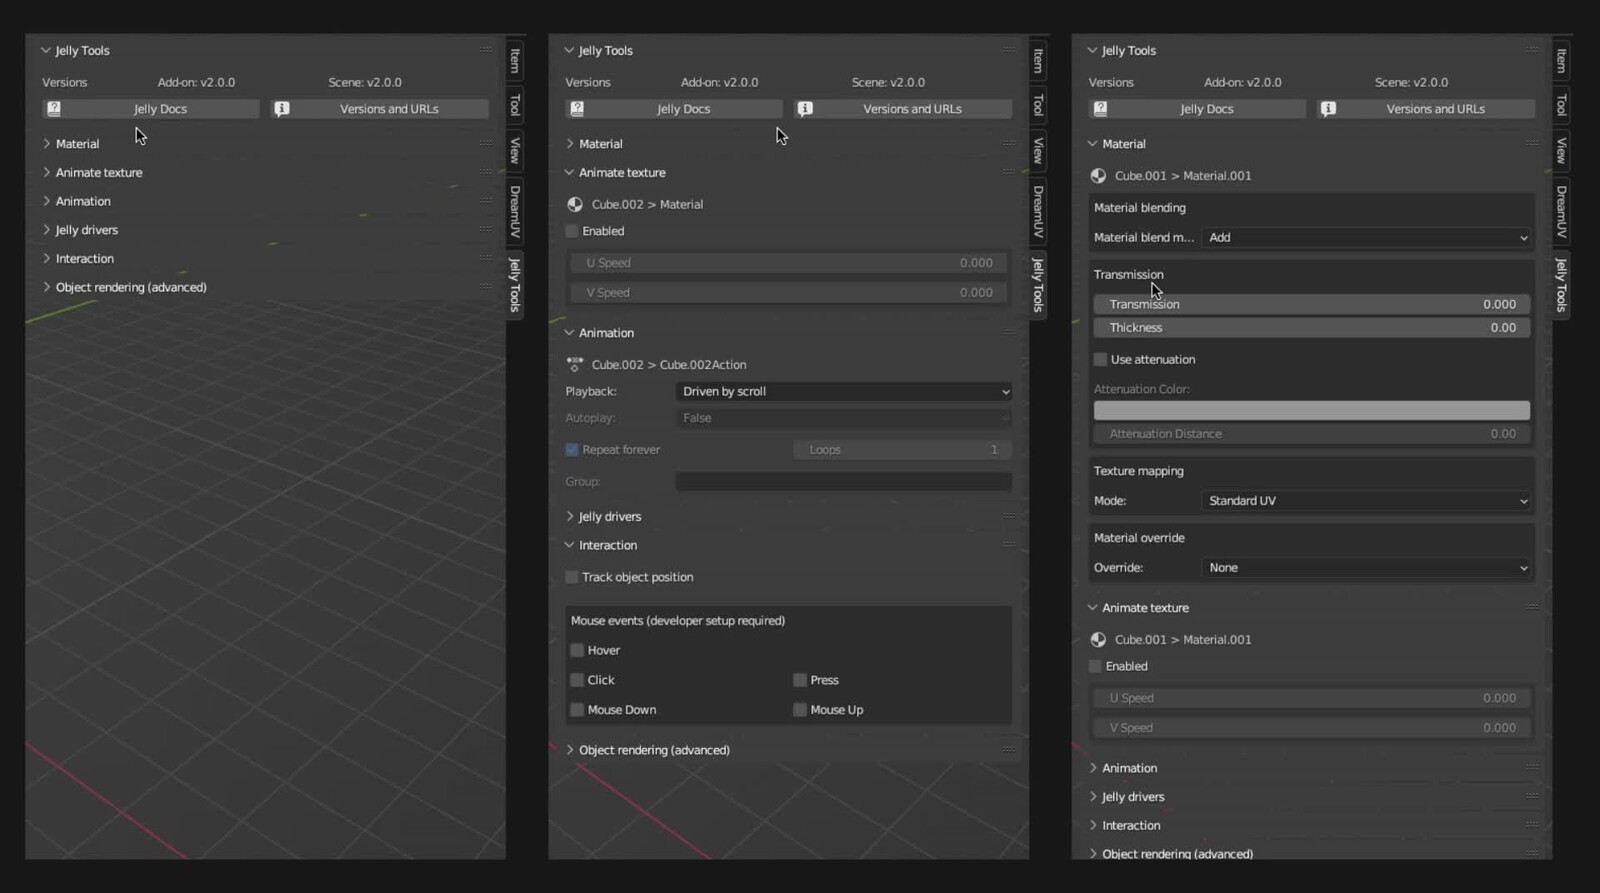1600x893 pixels.
Task: Click drag handle on middle panel Interaction header
Action: point(1009,545)
